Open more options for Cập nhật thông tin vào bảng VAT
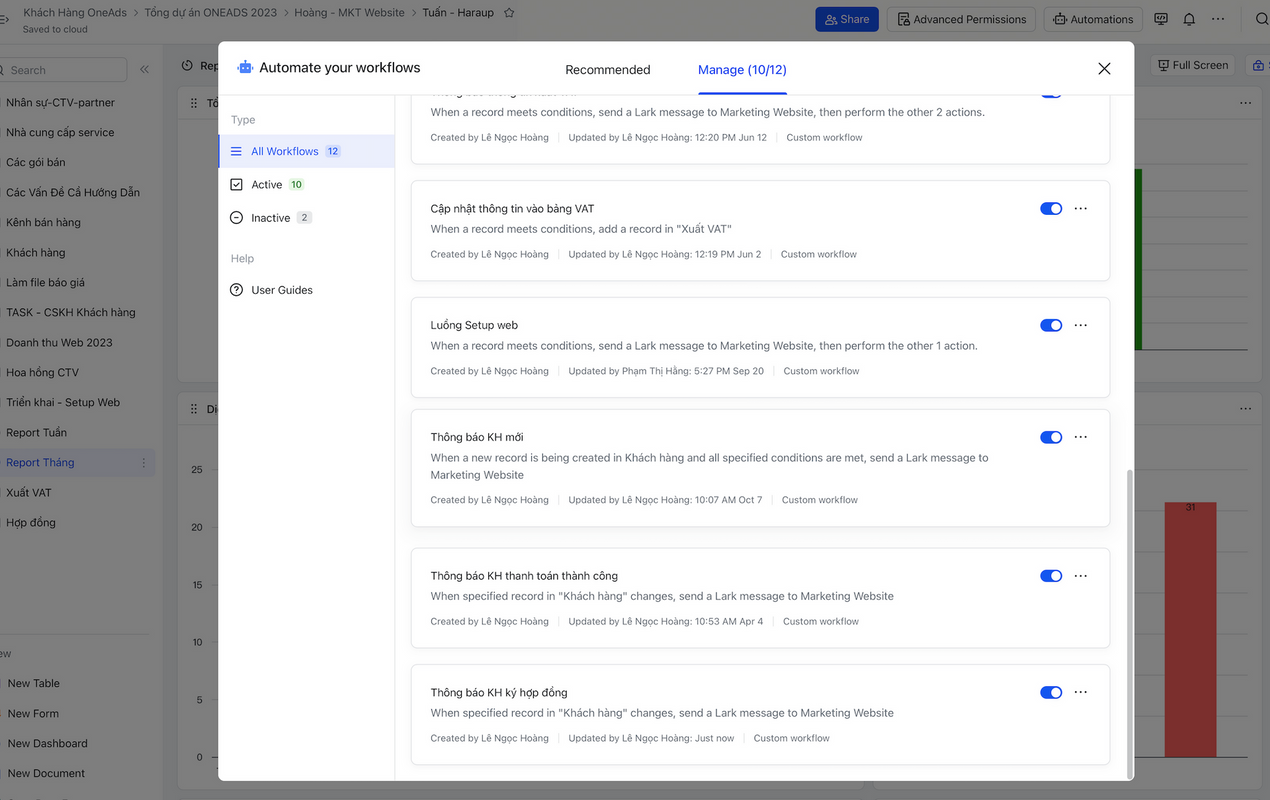Image resolution: width=1270 pixels, height=800 pixels. 1081,209
